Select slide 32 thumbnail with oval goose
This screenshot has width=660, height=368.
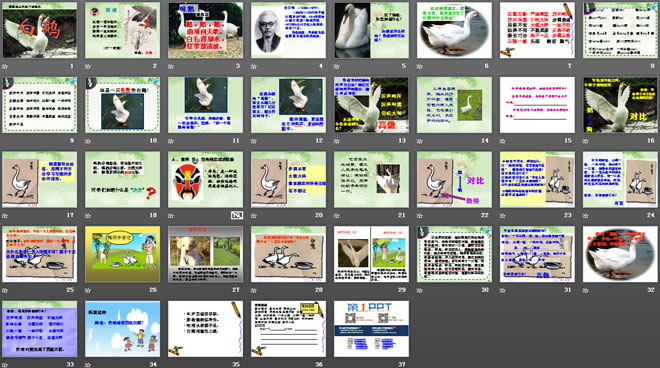click(x=620, y=254)
